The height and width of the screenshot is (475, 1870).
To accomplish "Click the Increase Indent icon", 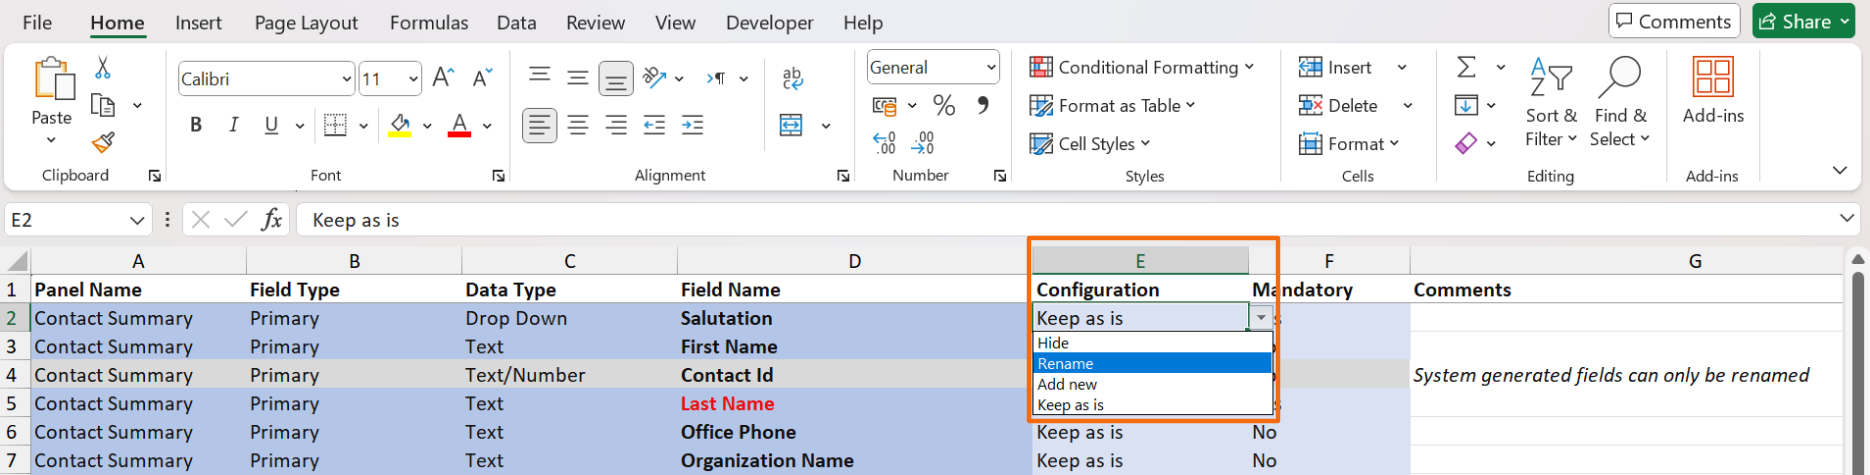I will [692, 125].
